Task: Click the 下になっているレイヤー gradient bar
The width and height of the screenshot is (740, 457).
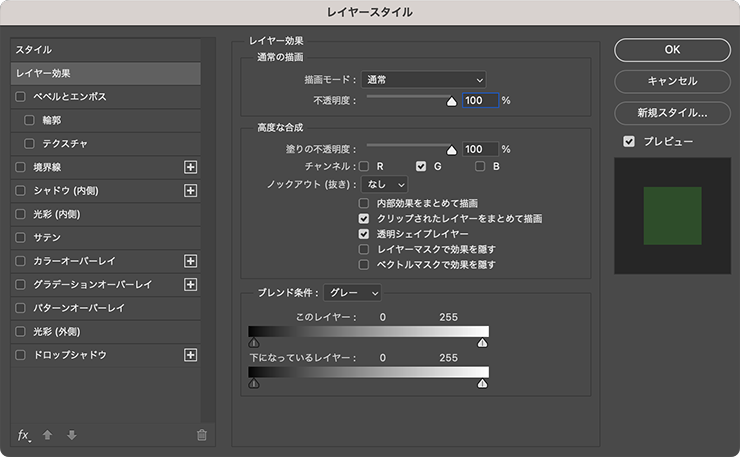Action: tap(369, 372)
